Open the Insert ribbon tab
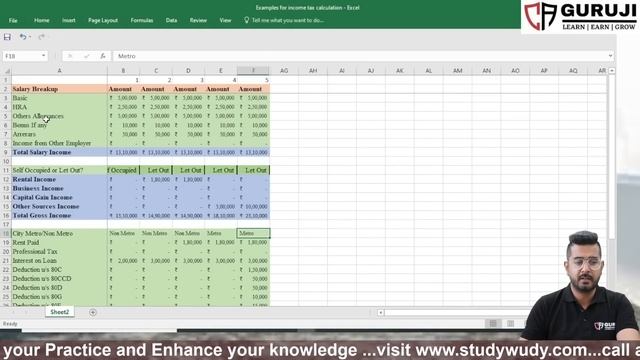The height and width of the screenshot is (360, 640). coord(69,20)
